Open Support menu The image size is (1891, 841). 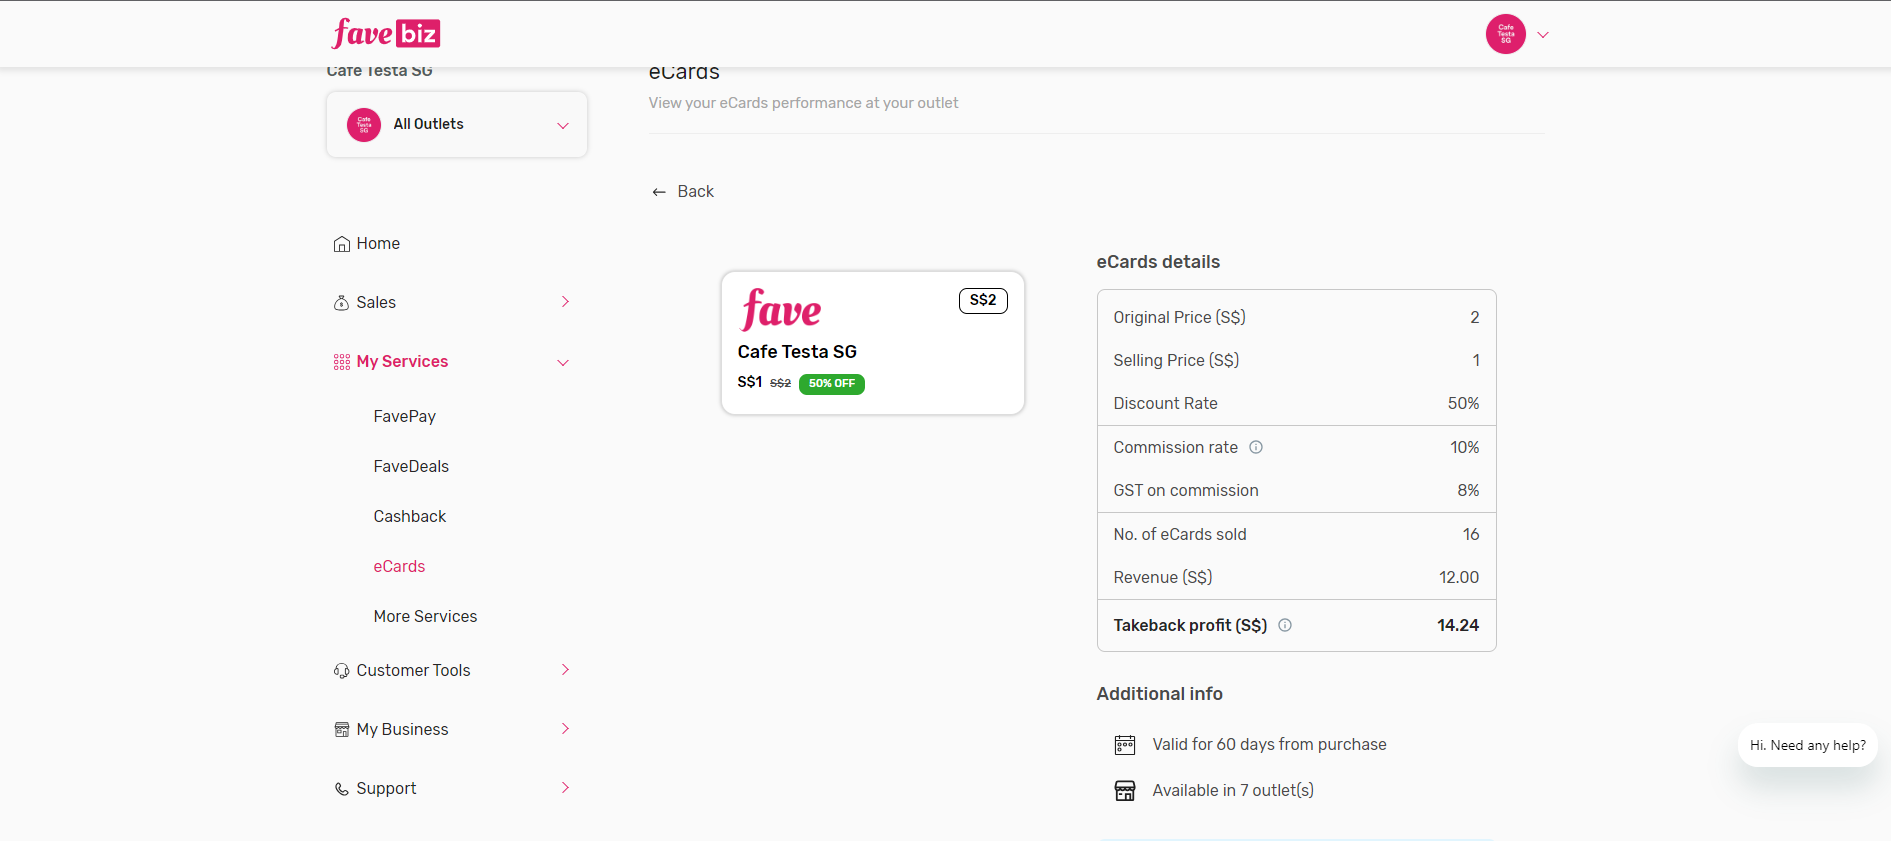[386, 789]
